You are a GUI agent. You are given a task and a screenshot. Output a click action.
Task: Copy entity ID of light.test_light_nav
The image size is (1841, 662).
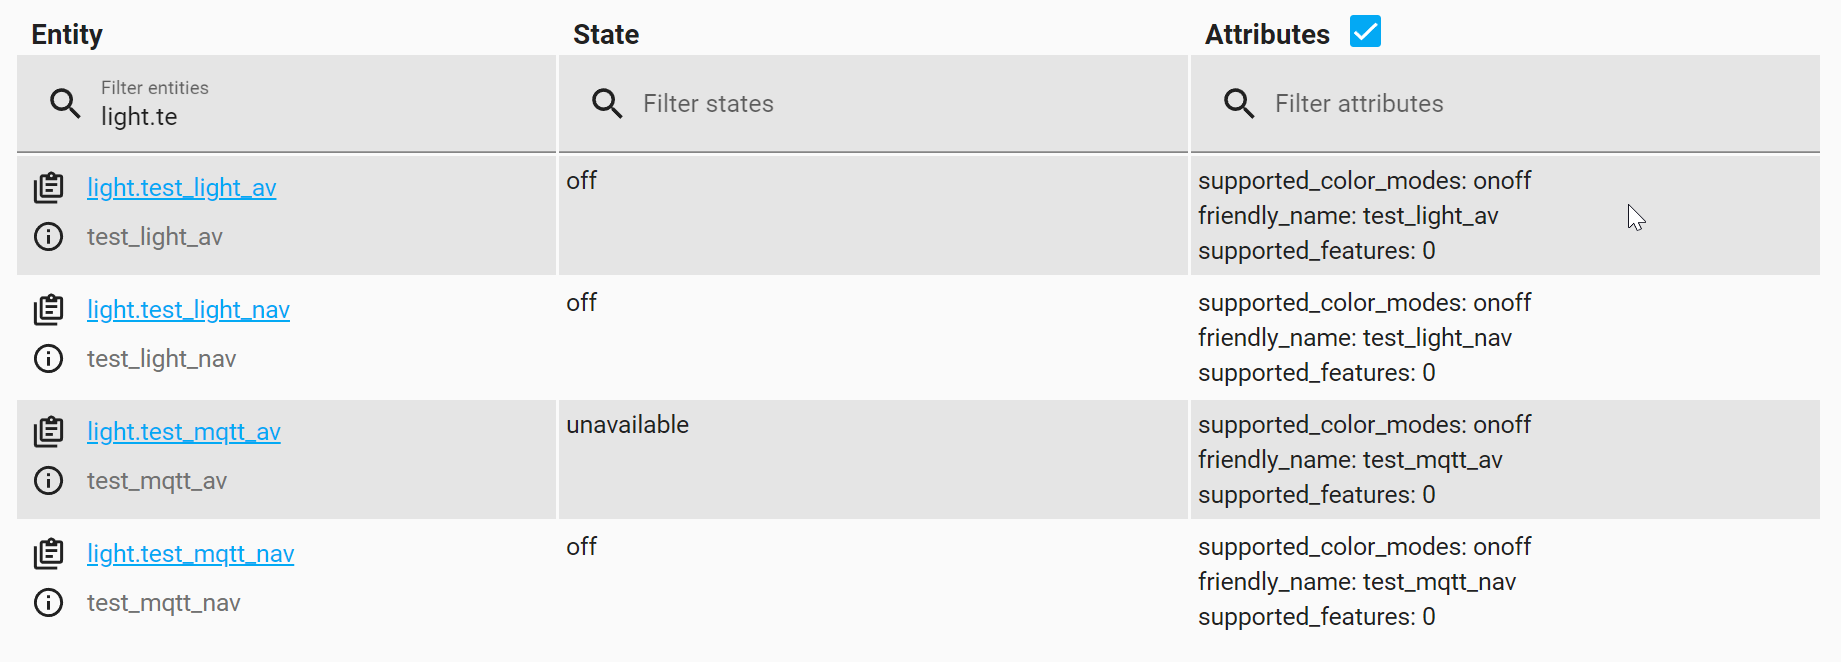[48, 309]
